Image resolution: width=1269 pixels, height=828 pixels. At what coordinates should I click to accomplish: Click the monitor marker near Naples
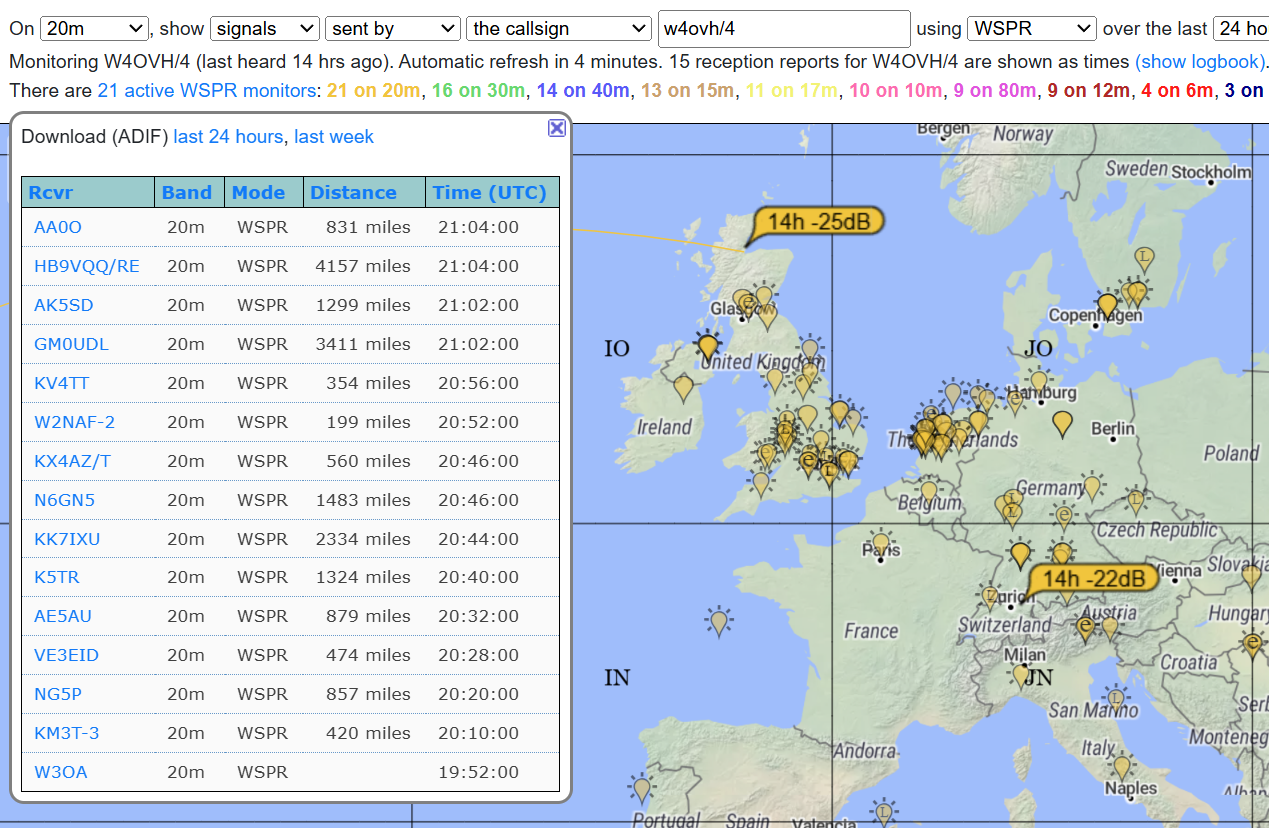[1122, 767]
